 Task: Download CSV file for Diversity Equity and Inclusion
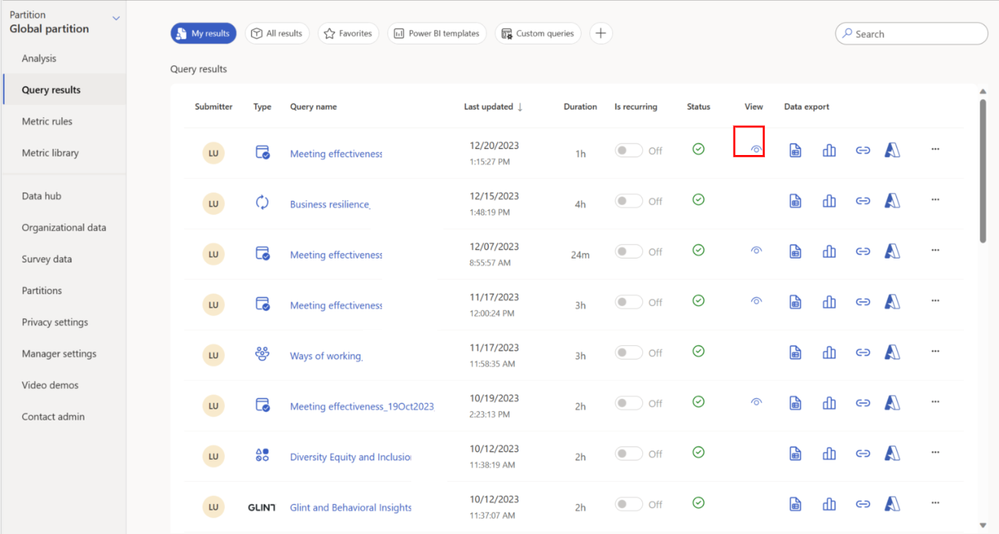pos(795,454)
